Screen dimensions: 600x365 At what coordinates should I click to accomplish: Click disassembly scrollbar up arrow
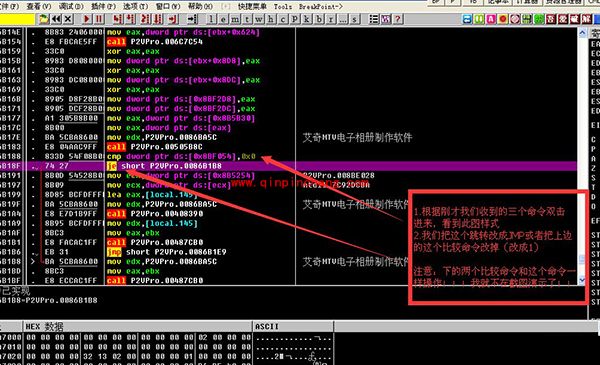pyautogui.click(x=582, y=33)
